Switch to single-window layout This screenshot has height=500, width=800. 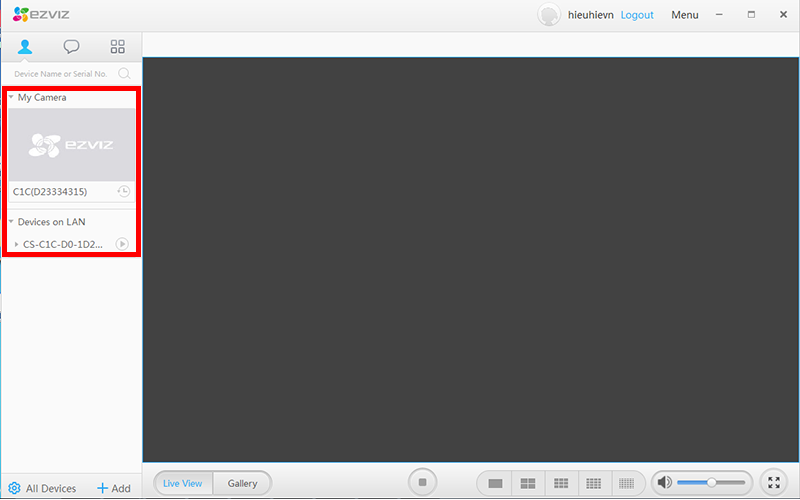tap(494, 484)
